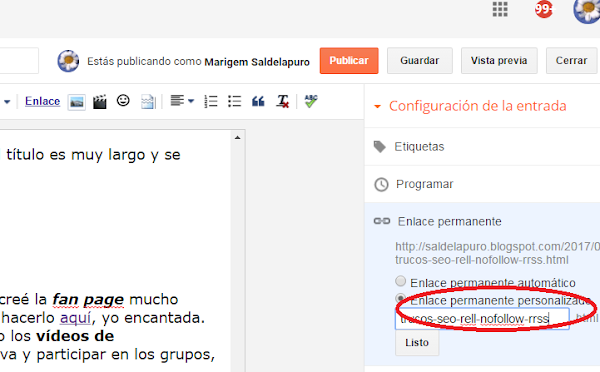Click the chain icon beside Enlace permanente
Screen dimensions: 600x372
tap(382, 221)
